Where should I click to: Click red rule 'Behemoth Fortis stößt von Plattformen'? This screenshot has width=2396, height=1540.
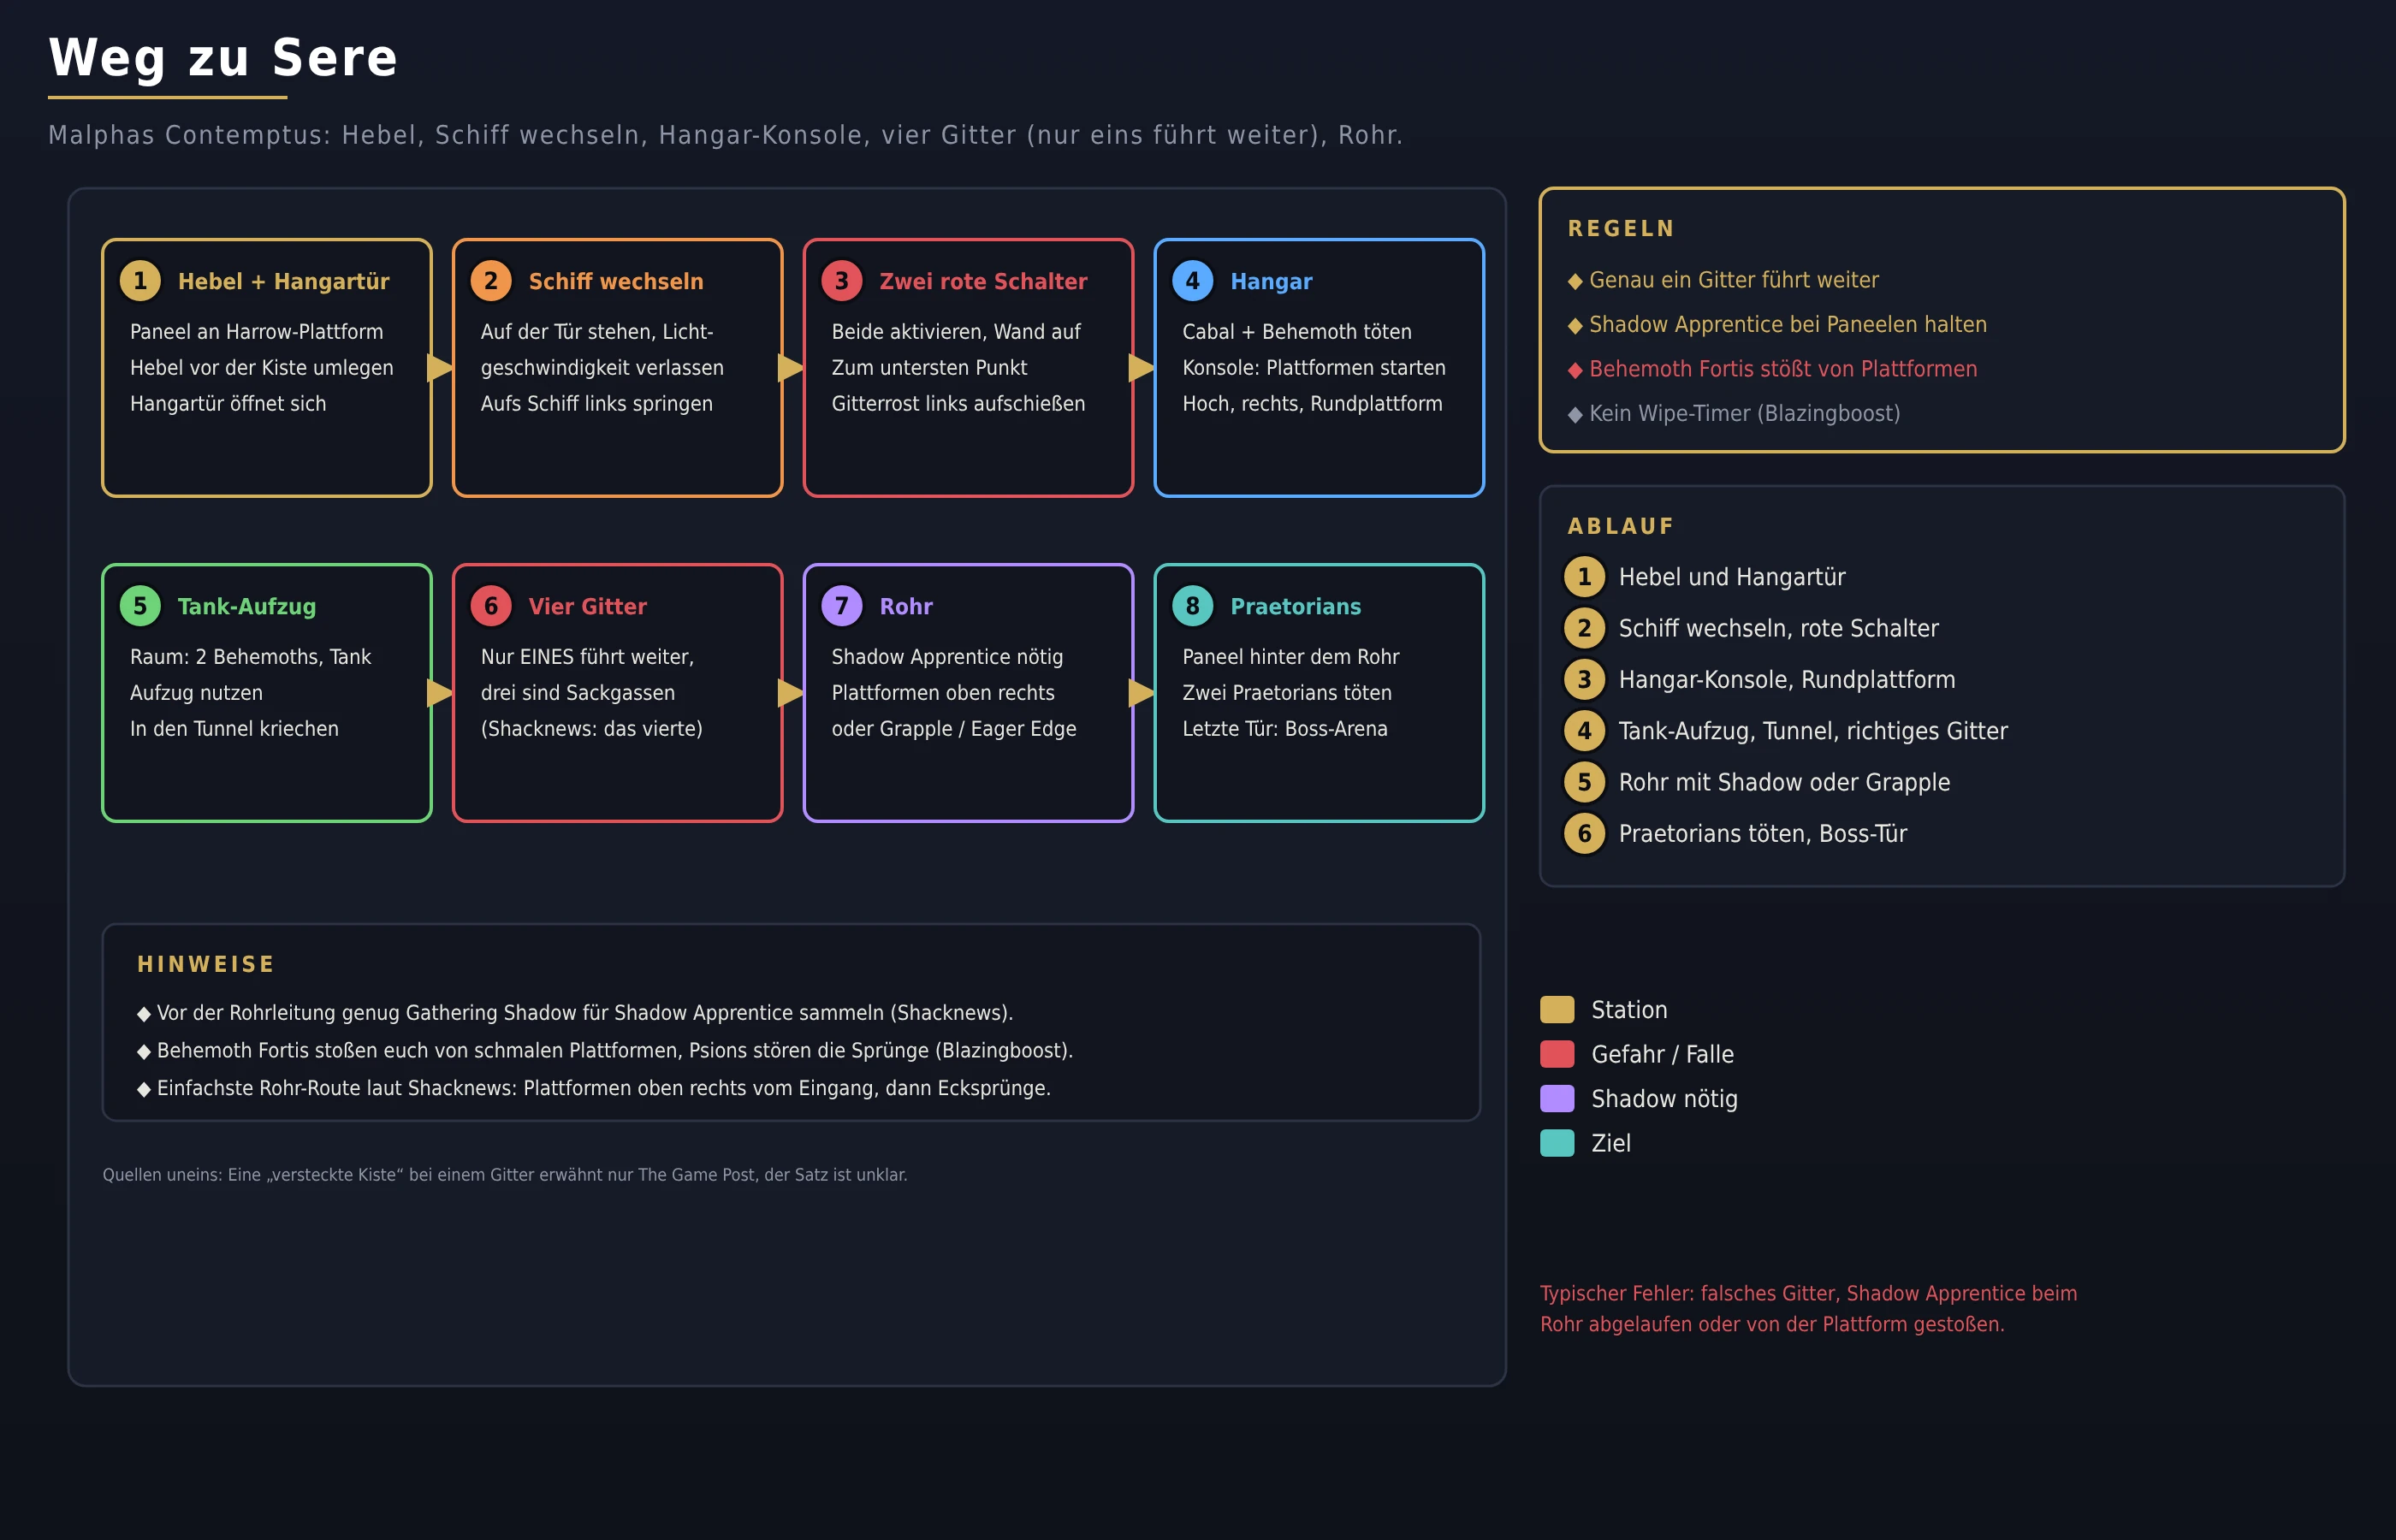tap(1772, 369)
